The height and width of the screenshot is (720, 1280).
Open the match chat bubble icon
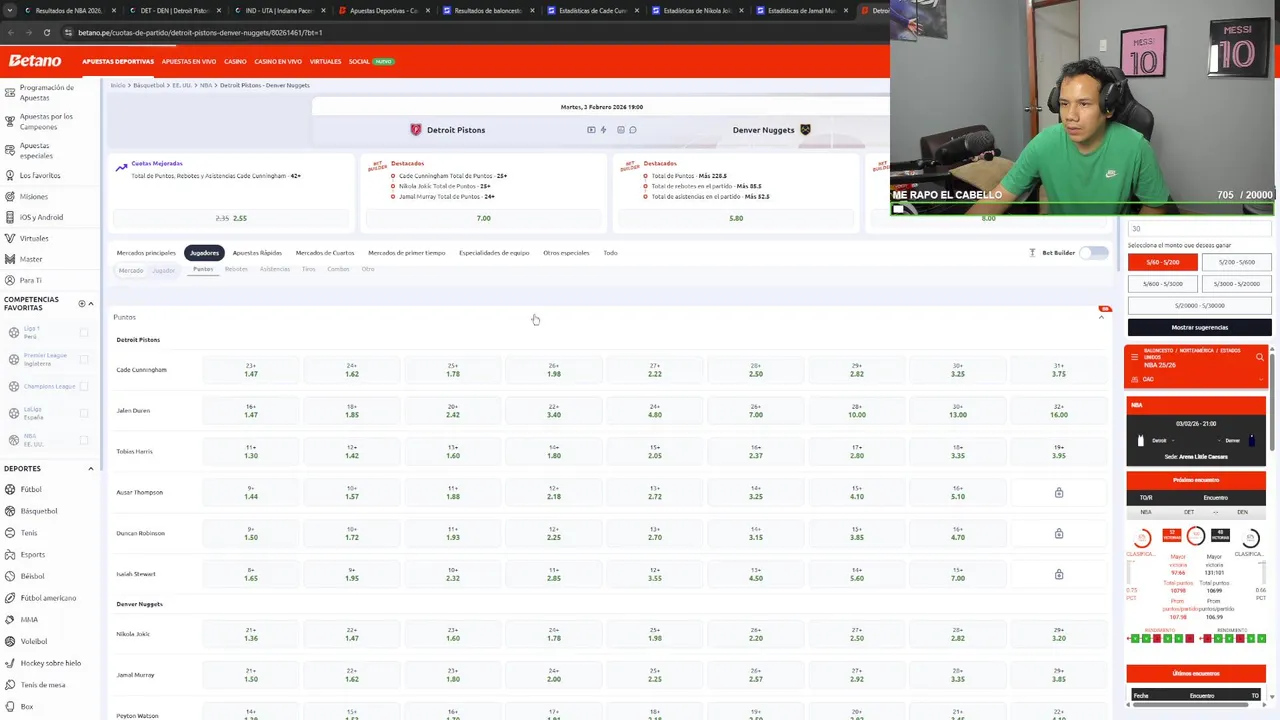[x=633, y=130]
